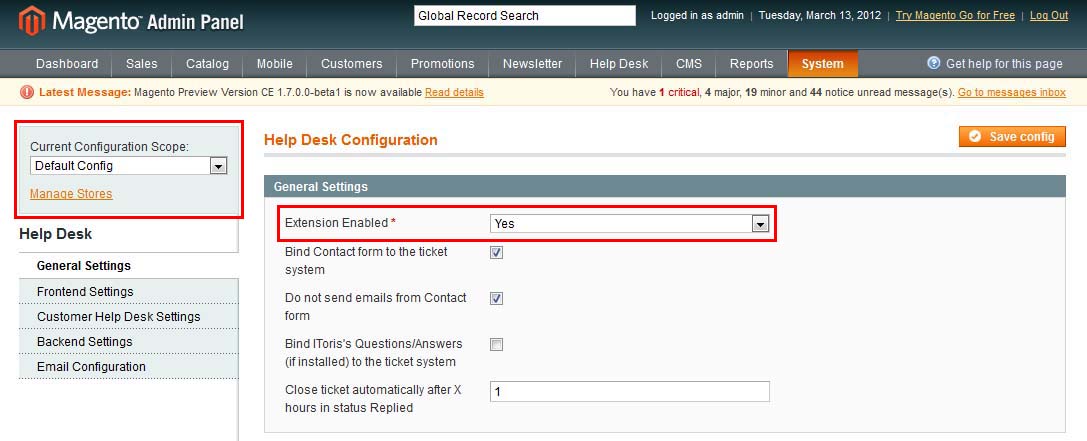
Task: Click the Magento logo icon
Action: (x=31, y=21)
